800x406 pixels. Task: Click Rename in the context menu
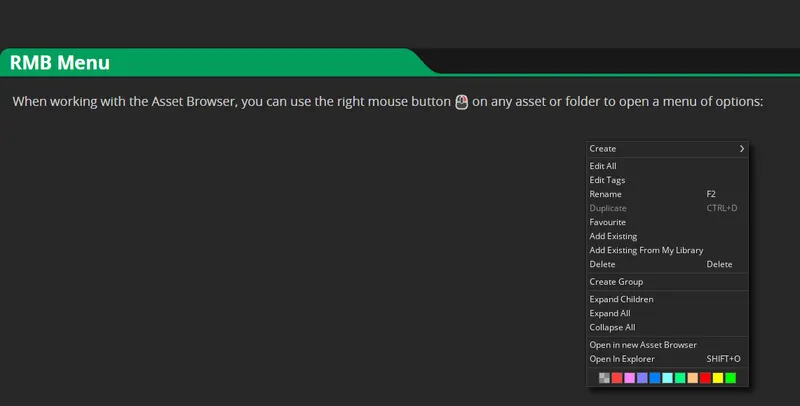[605, 194]
